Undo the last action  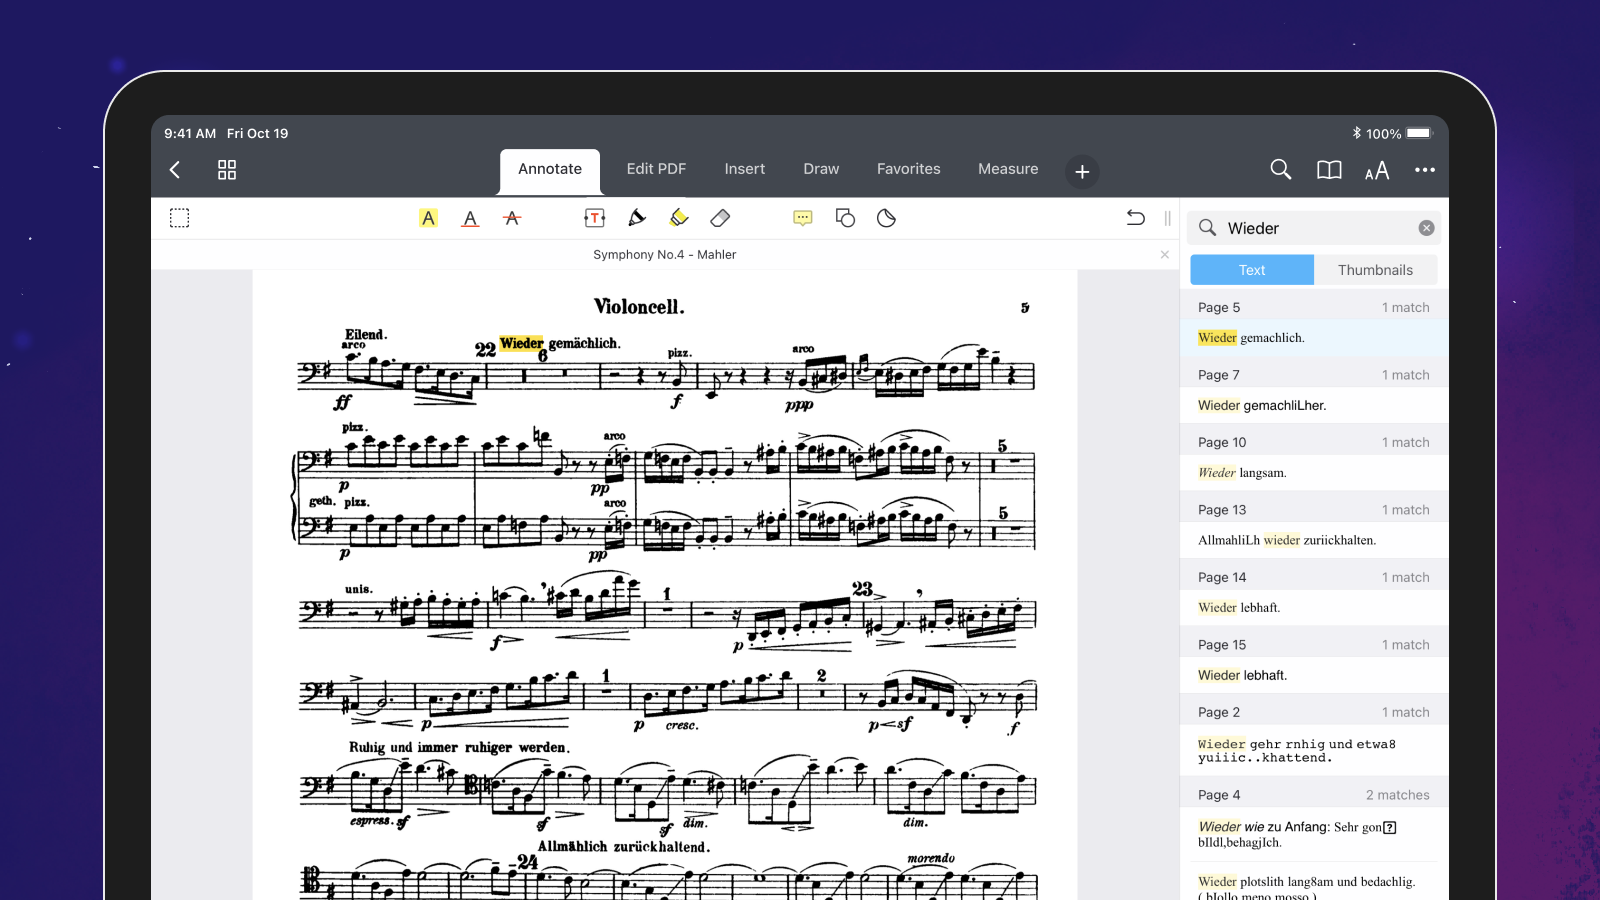pos(1136,218)
